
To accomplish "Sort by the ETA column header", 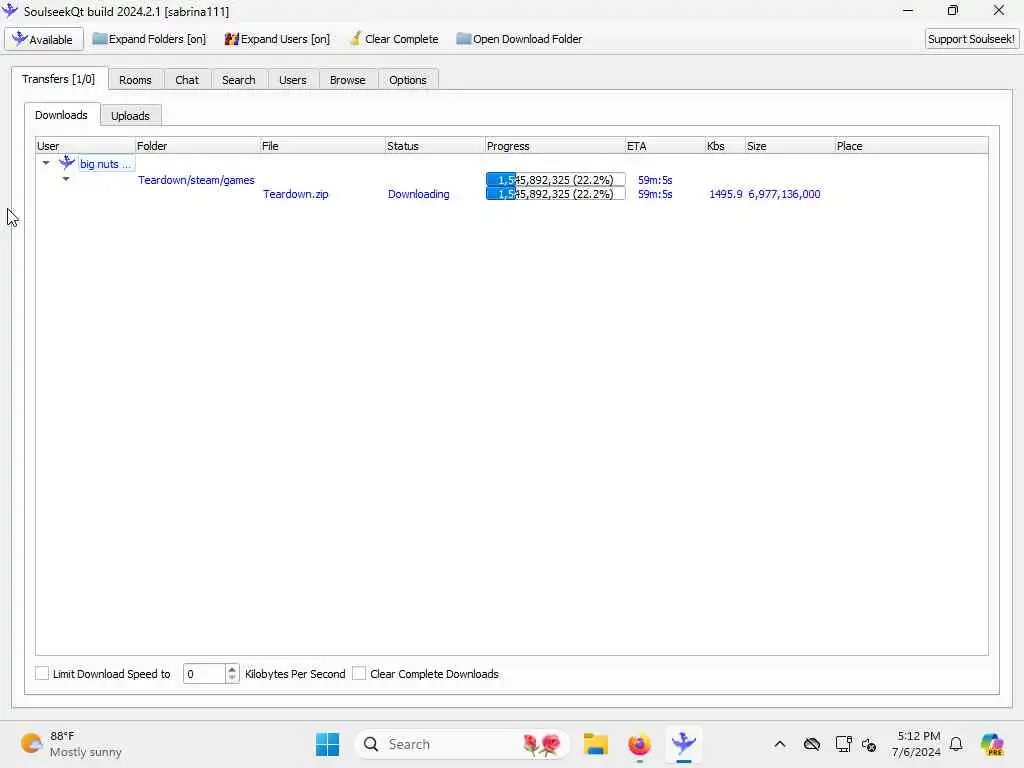I will pyautogui.click(x=665, y=146).
